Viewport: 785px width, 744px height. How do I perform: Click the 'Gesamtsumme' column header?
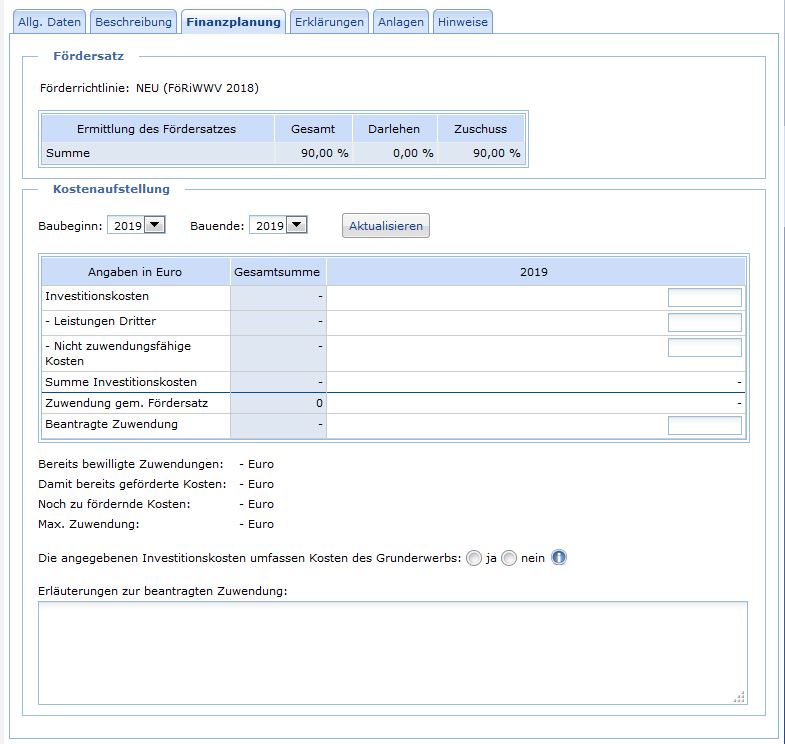click(277, 272)
